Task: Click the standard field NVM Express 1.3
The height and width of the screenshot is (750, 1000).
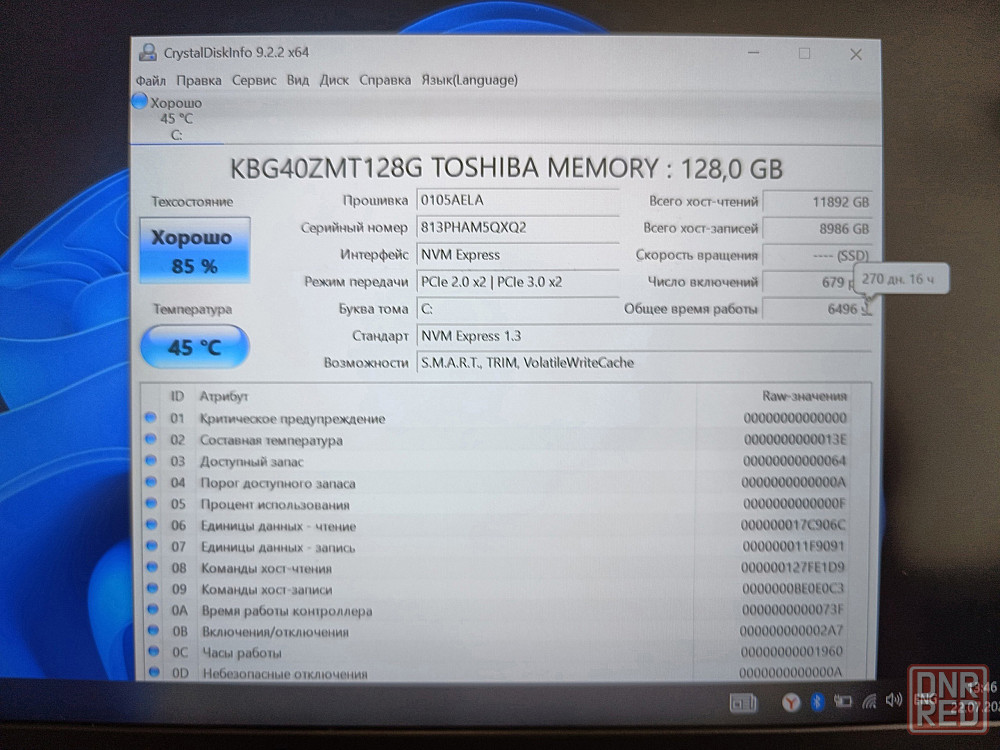Action: [643, 336]
